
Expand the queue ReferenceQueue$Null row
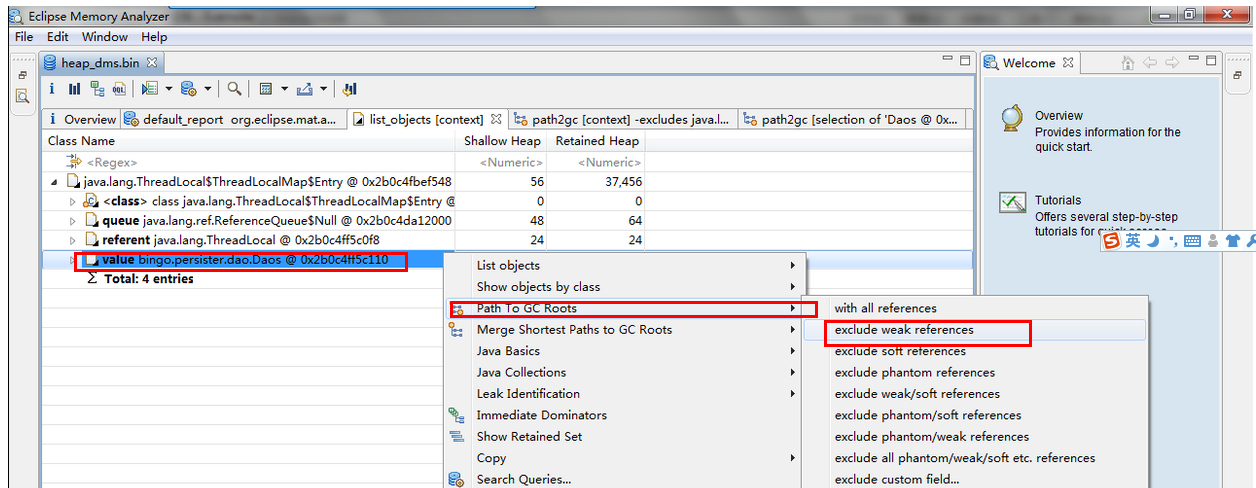click(72, 220)
